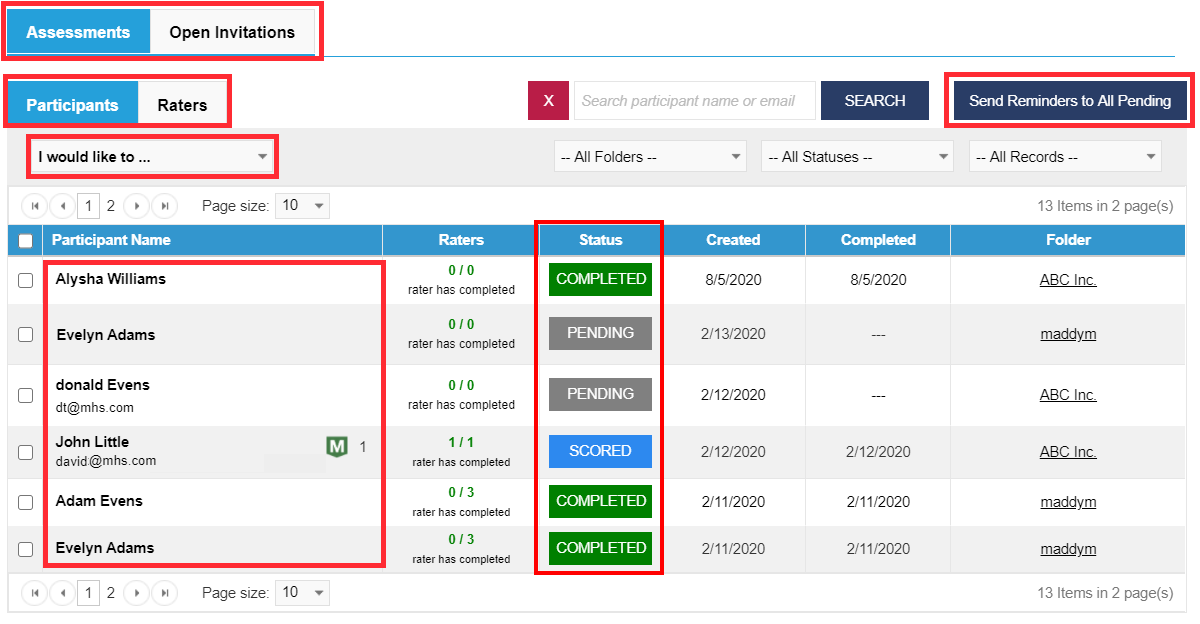Click 0 / 3 rater count for Adam Evens
Image resolution: width=1200 pixels, height=624 pixels.
[x=461, y=492]
